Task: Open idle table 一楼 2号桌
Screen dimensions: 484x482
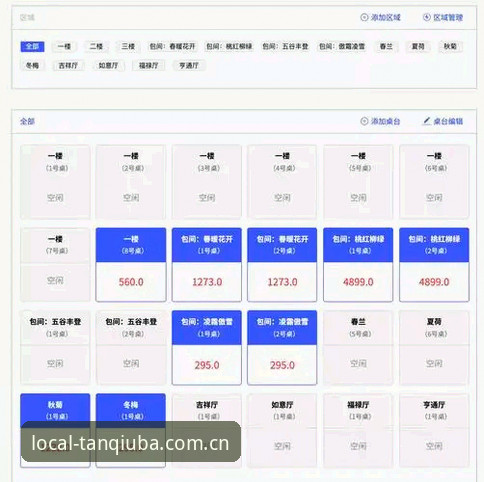Action: point(131,182)
